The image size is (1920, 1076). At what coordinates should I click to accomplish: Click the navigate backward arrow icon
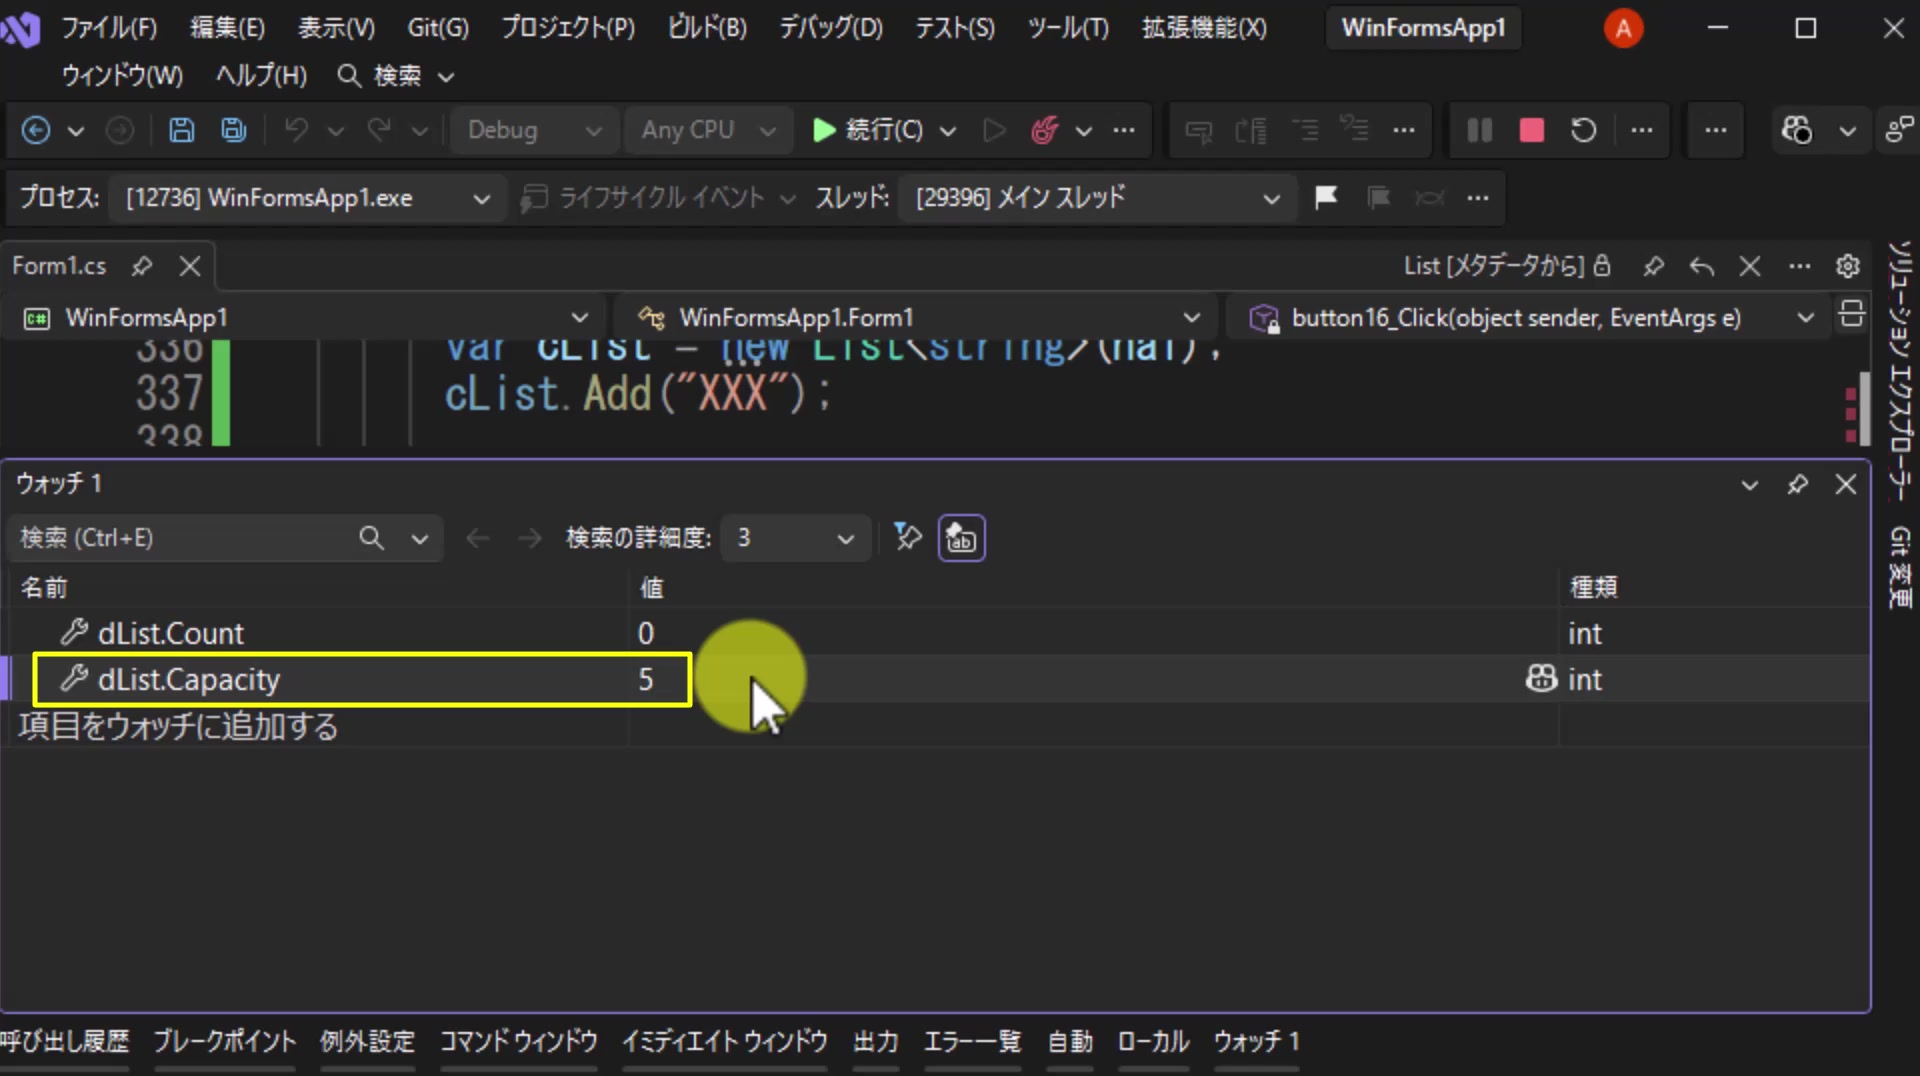click(x=36, y=130)
